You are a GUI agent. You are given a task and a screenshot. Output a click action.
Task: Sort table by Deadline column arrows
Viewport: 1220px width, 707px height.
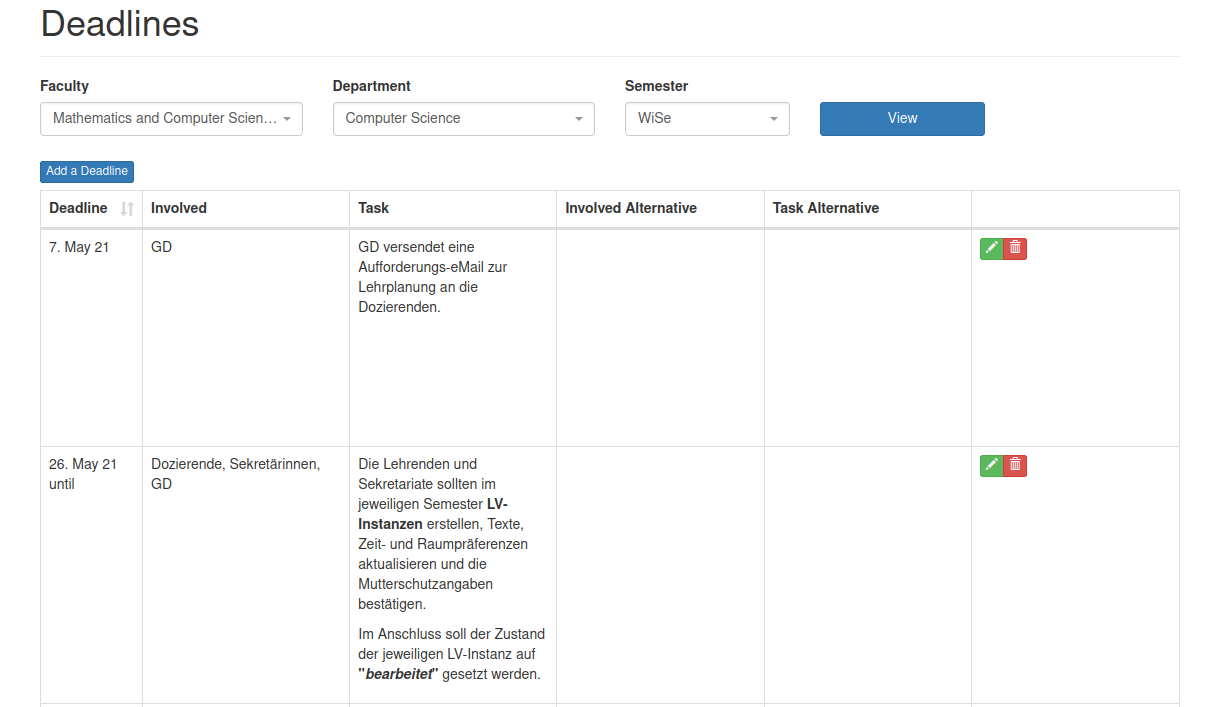click(127, 209)
